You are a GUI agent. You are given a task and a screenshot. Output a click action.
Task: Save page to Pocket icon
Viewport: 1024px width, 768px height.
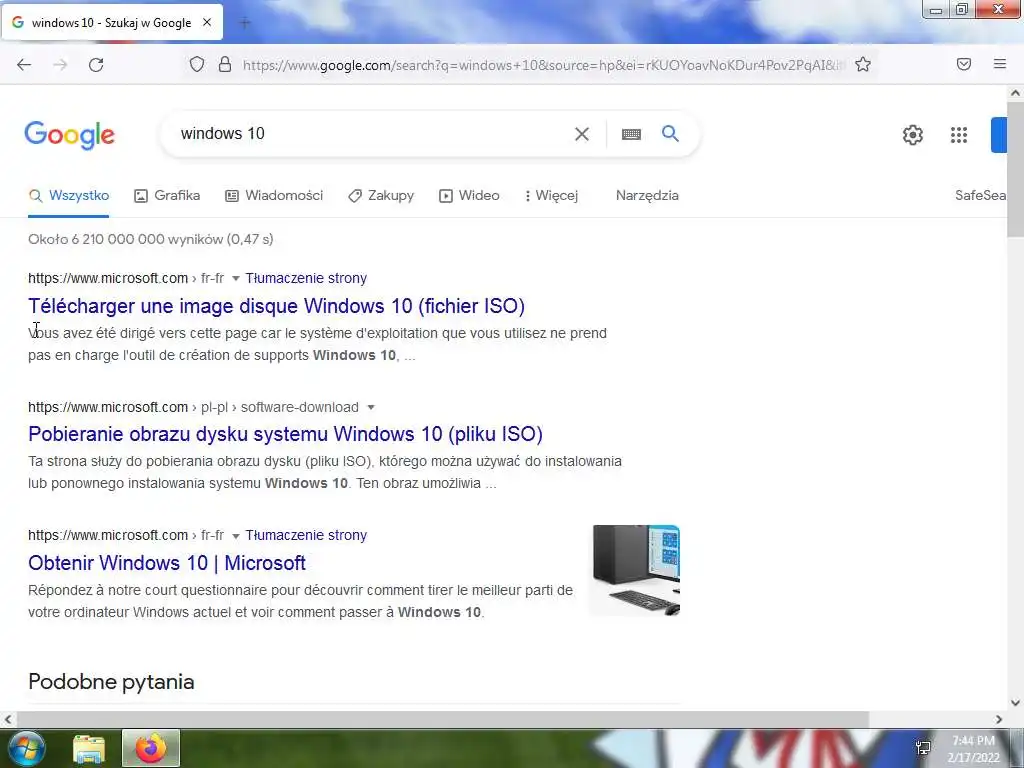[x=964, y=64]
